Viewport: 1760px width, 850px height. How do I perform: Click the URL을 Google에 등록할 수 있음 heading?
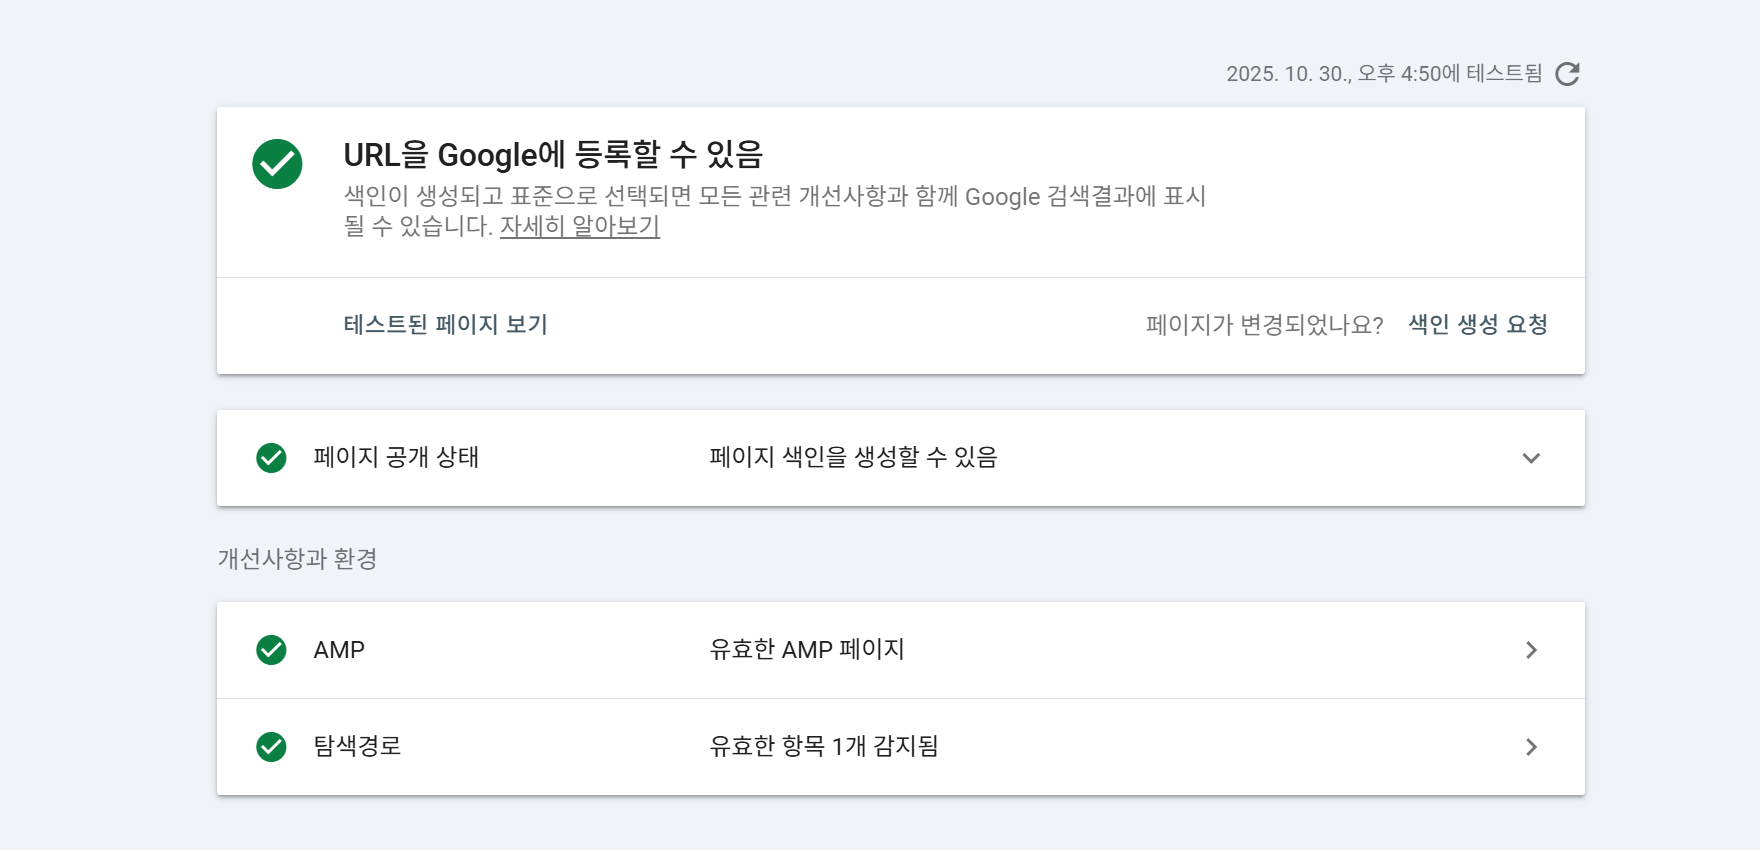pyautogui.click(x=553, y=155)
